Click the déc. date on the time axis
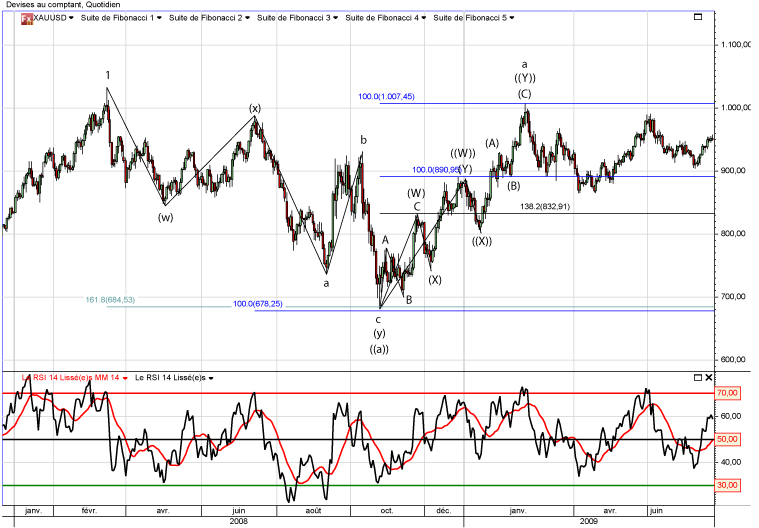Viewport: 759px width, 528px height. (443, 511)
